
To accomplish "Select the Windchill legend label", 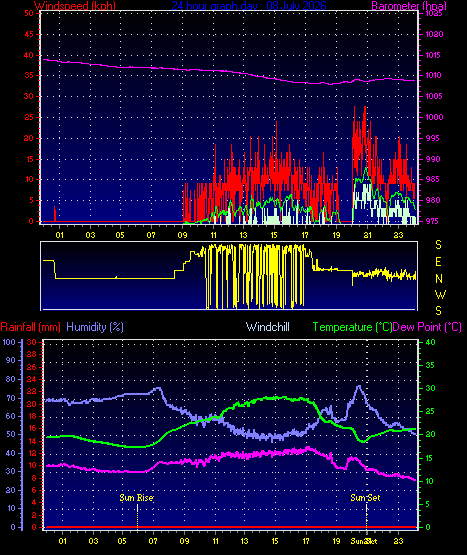I will pos(268,327).
